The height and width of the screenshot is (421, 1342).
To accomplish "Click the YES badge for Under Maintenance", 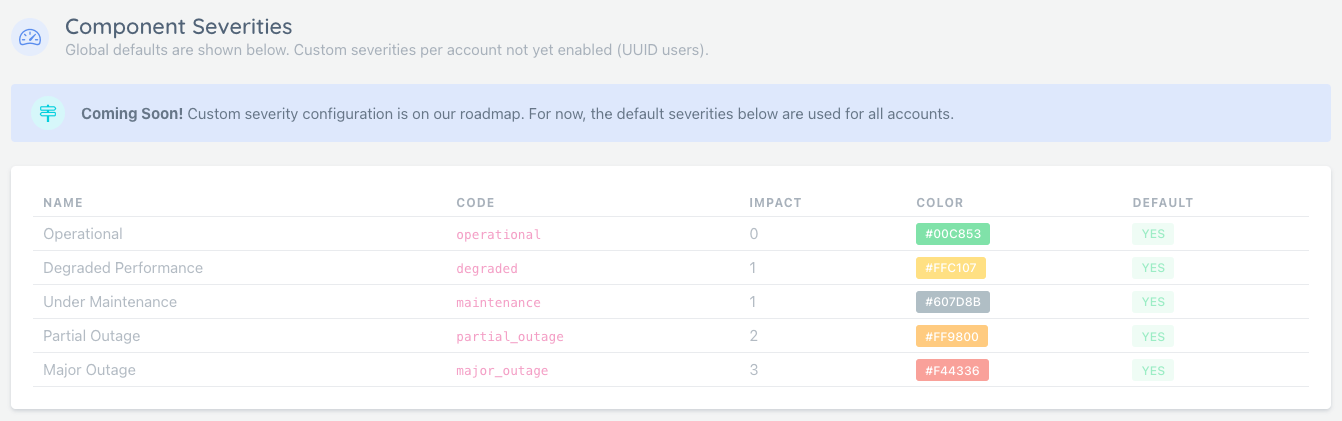I will [x=1153, y=302].
